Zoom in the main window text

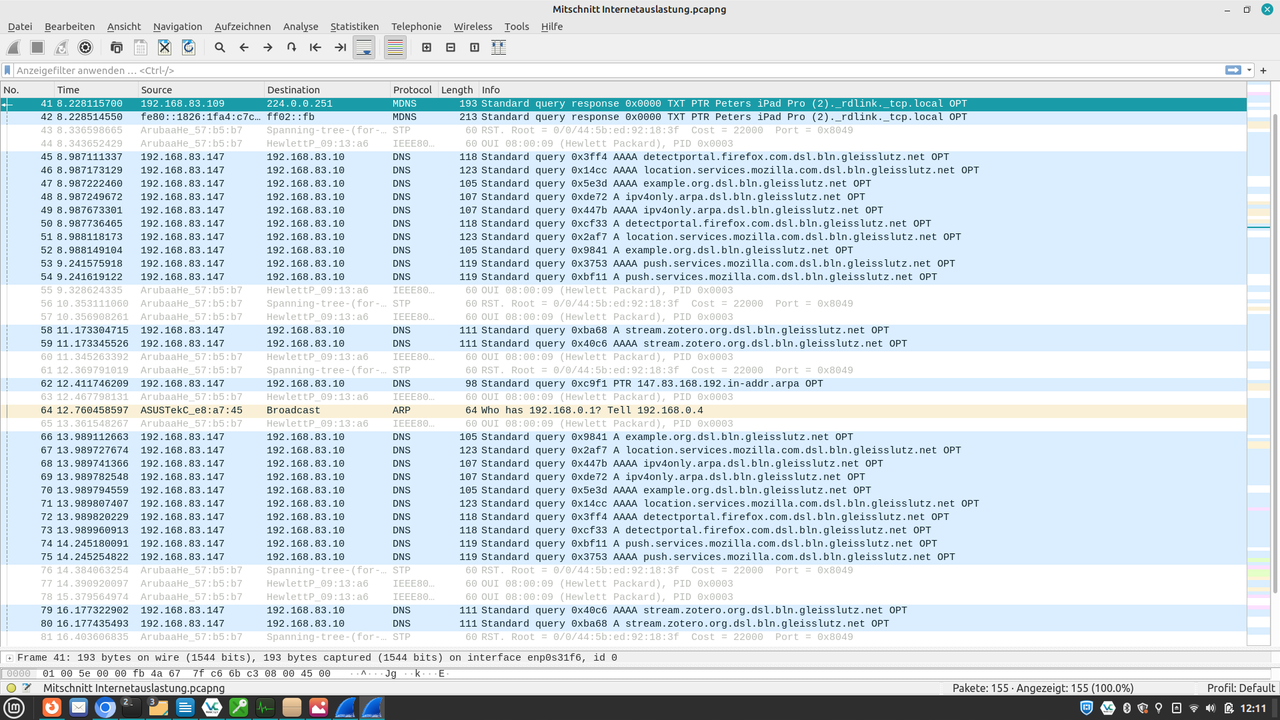pyautogui.click(x=426, y=47)
